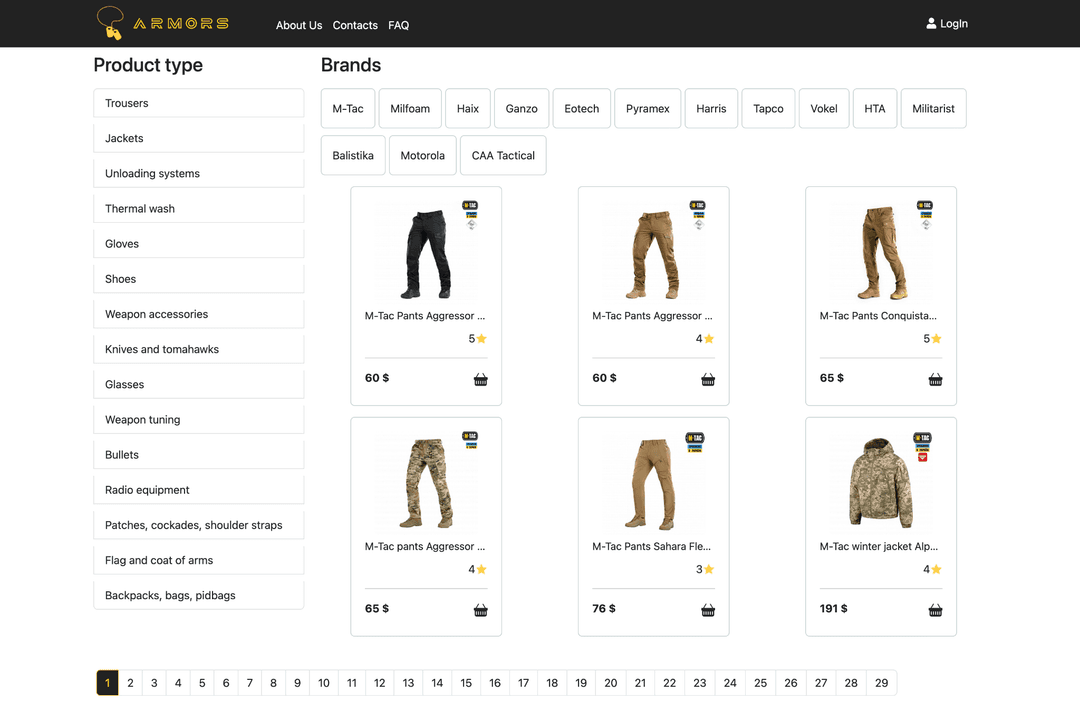Viewport: 1080px width, 728px height.
Task: Select Thermal wash category
Action: tap(198, 208)
